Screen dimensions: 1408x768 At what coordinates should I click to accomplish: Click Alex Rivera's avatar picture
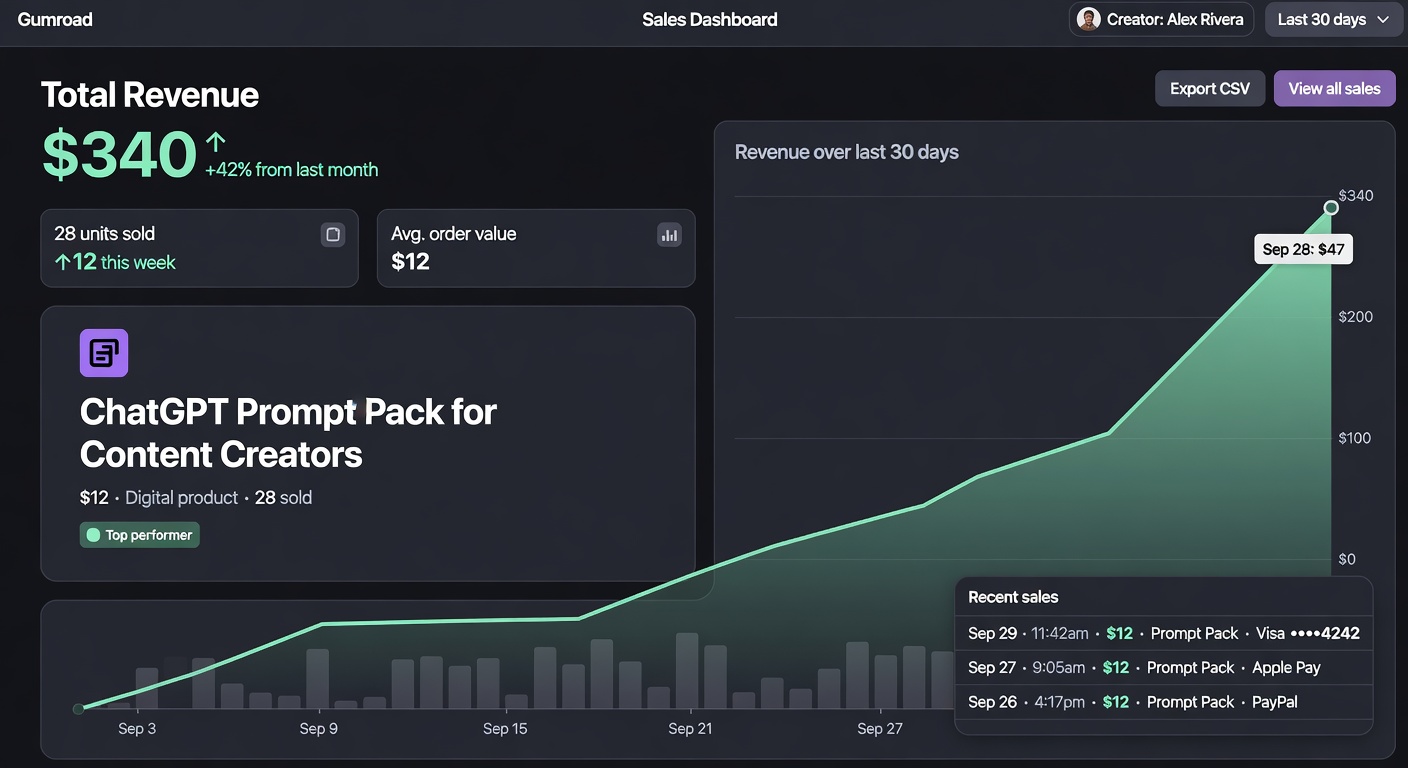point(1089,19)
